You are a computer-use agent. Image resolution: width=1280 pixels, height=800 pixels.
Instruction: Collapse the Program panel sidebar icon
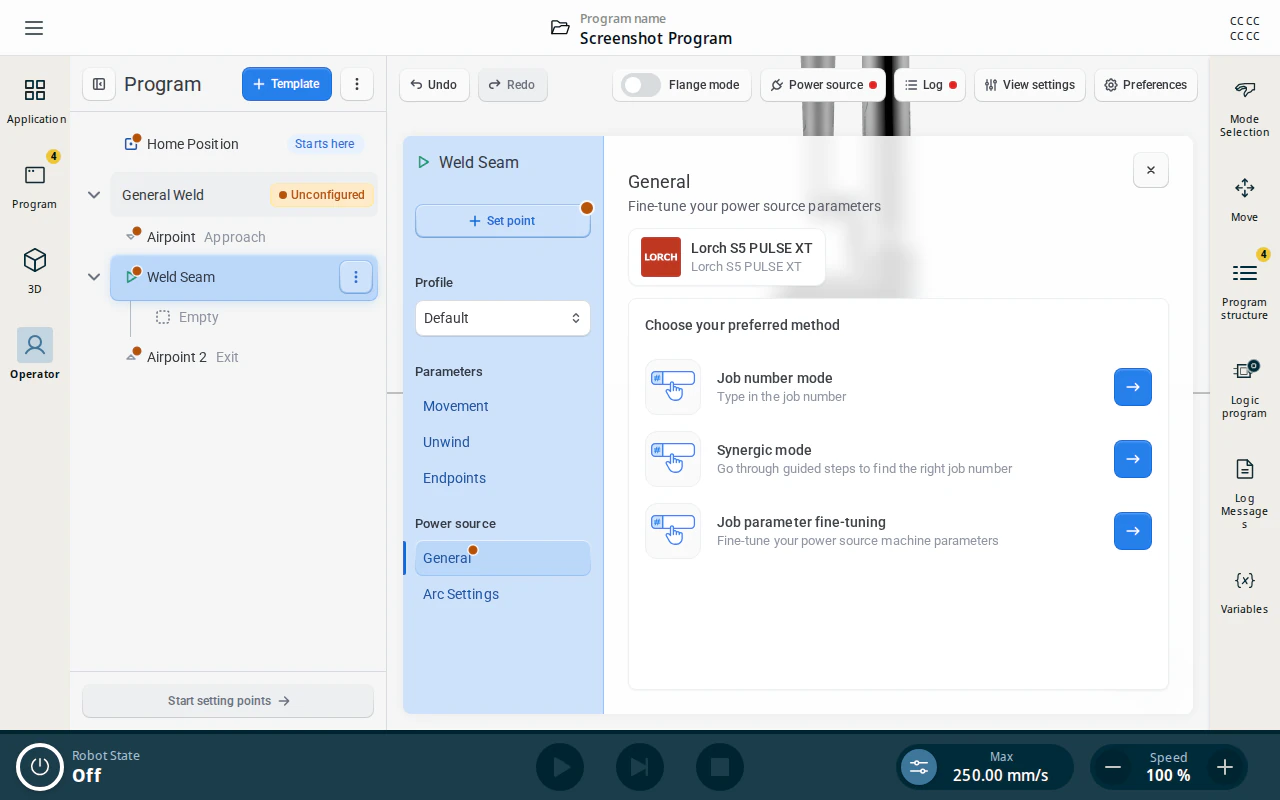coord(99,84)
